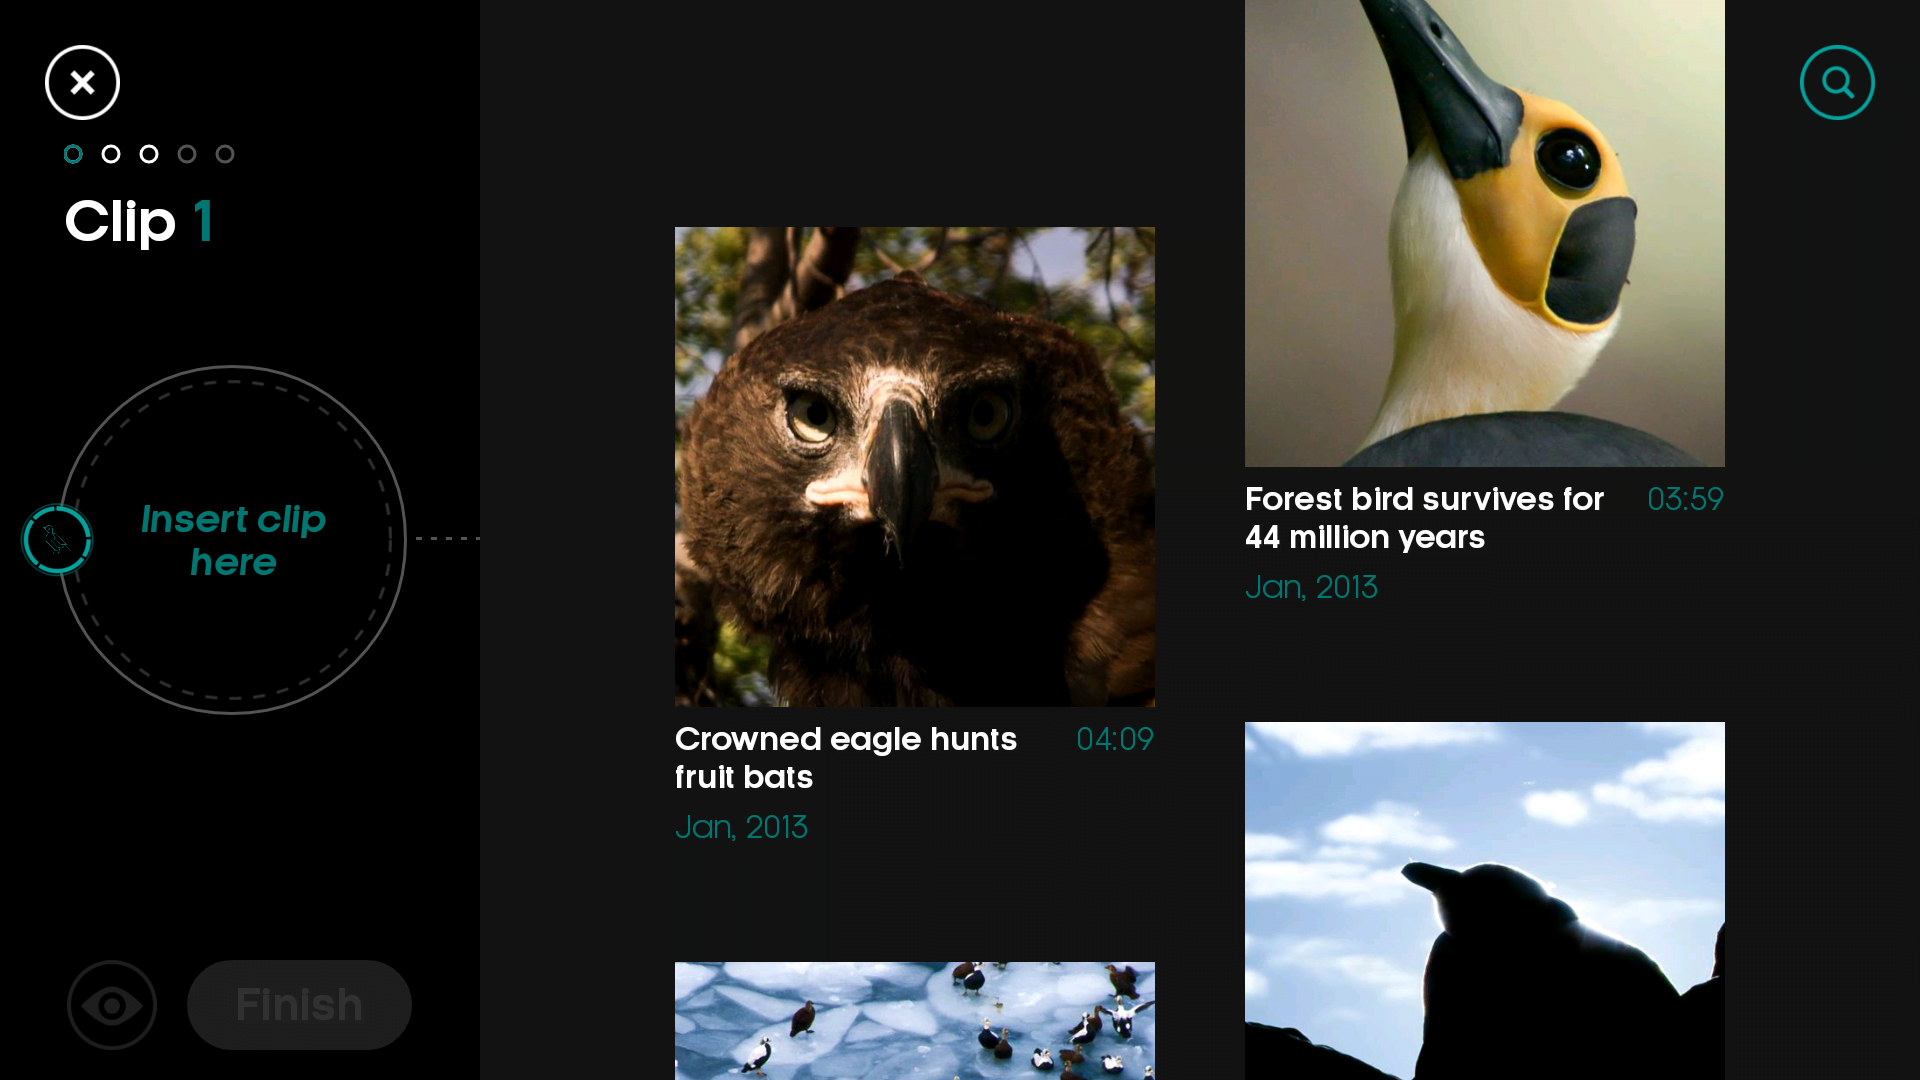
Task: Click the small bird icon circle
Action: pos(57,540)
